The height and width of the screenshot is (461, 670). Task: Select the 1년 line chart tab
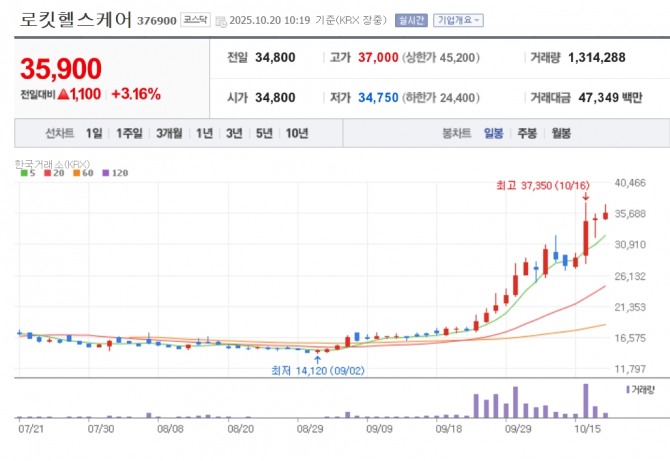tap(205, 133)
